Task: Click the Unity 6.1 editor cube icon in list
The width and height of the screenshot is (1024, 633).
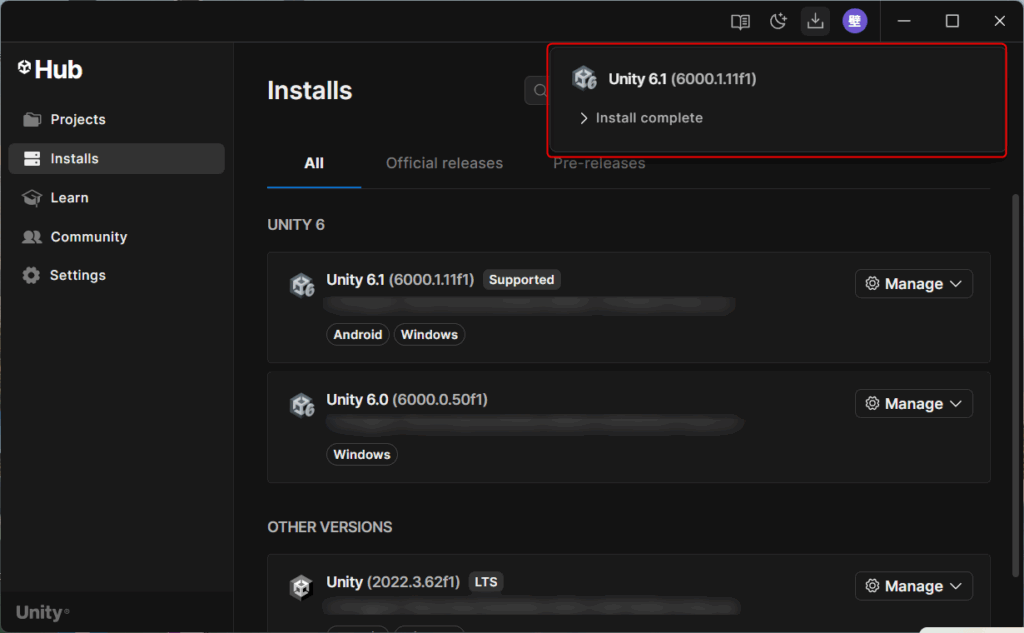Action: (x=302, y=285)
